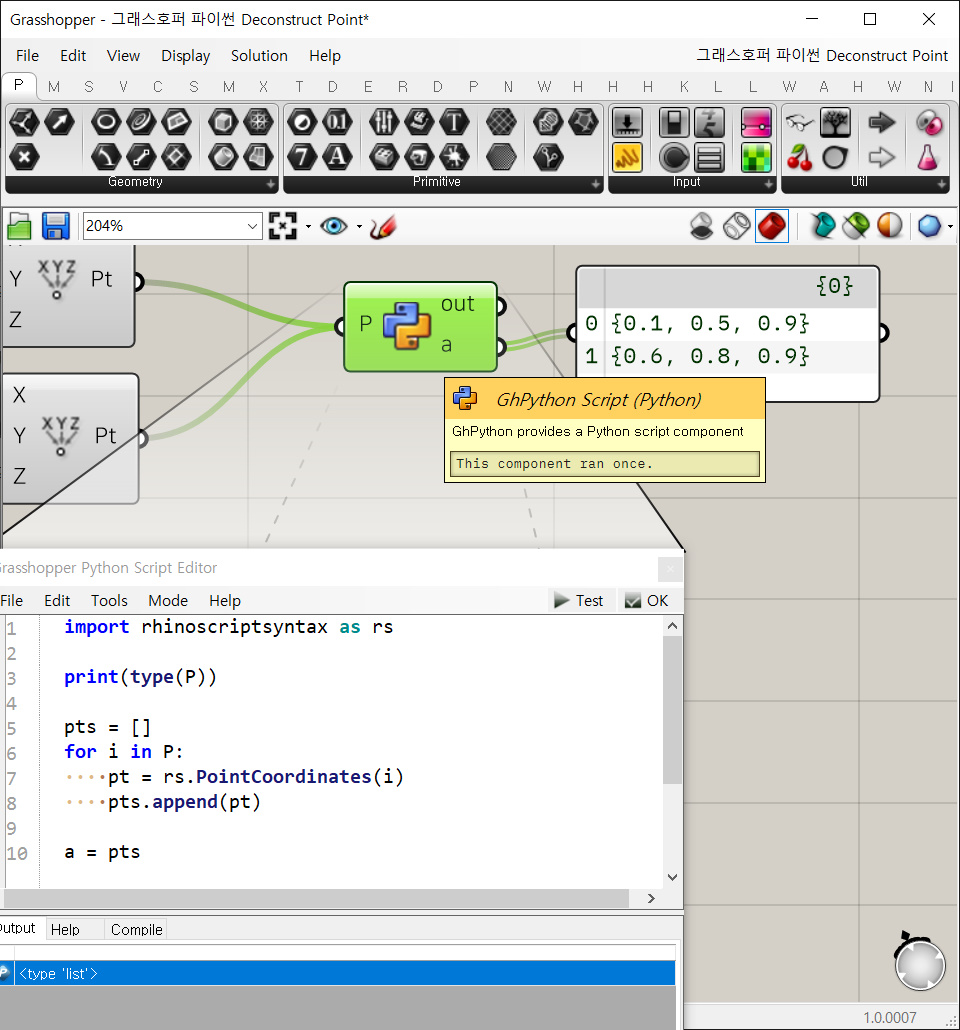Select the Control Knob input icon
Screen dimensions: 960x1030
coord(674,158)
